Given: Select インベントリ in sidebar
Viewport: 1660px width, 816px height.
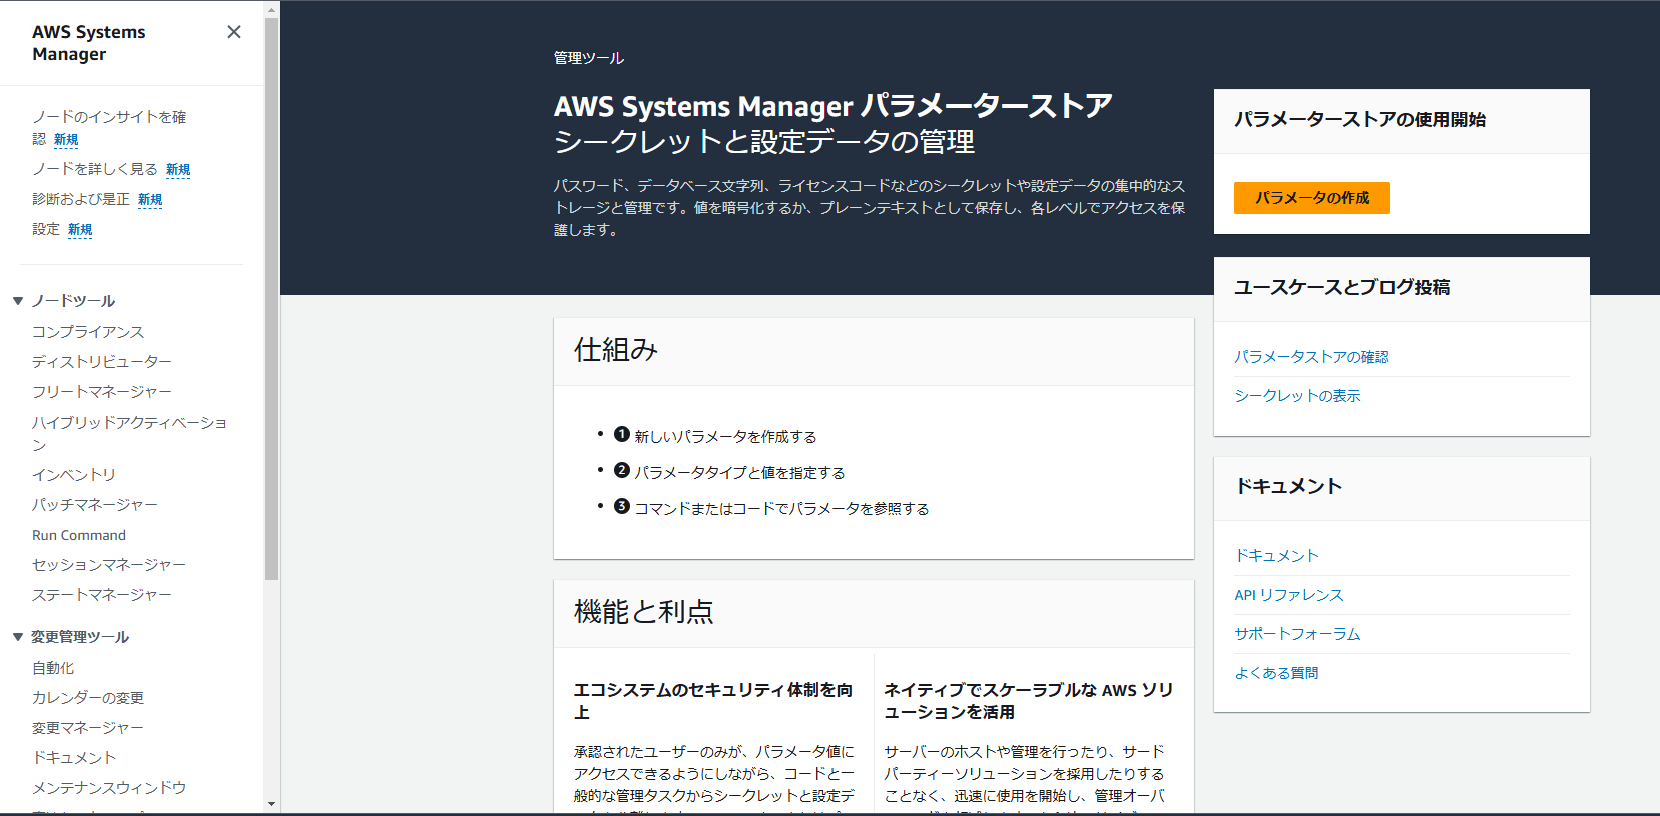Looking at the screenshot, I should (x=74, y=475).
